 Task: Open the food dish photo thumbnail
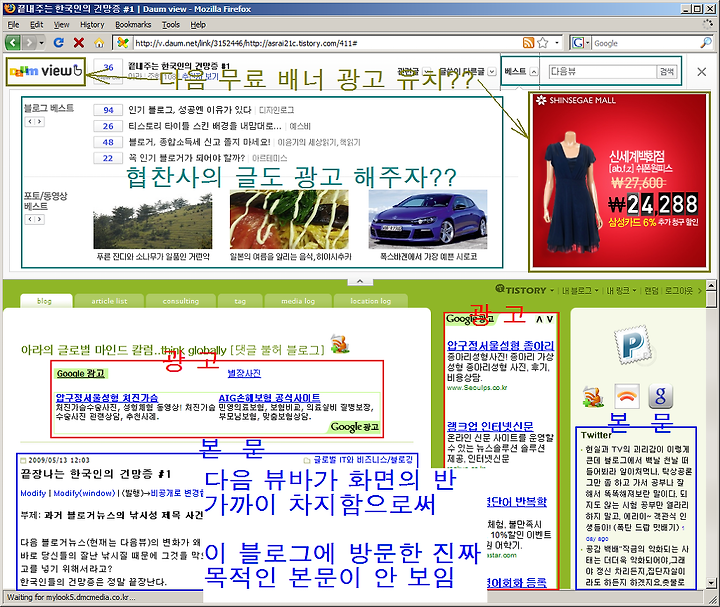coord(289,219)
